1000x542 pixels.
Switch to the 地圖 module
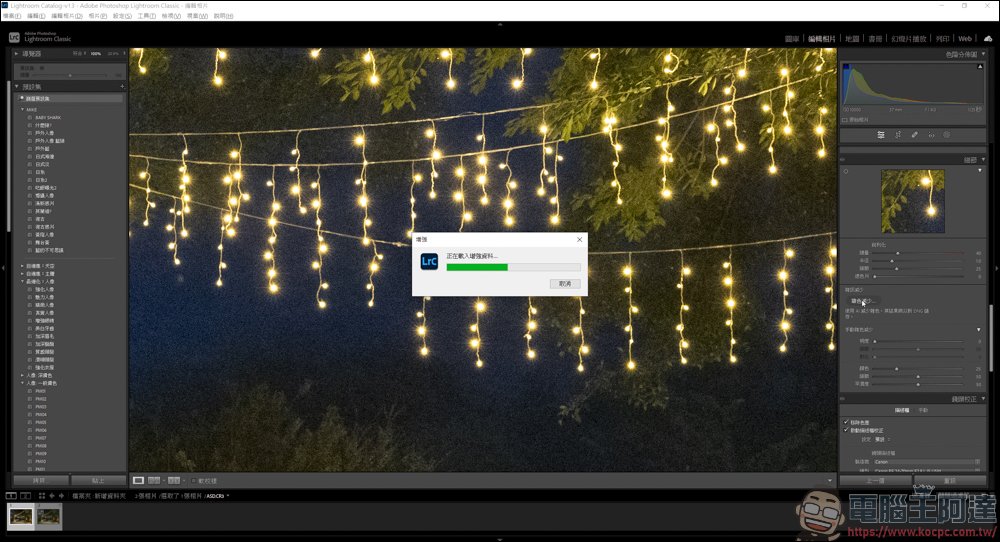pyautogui.click(x=852, y=39)
